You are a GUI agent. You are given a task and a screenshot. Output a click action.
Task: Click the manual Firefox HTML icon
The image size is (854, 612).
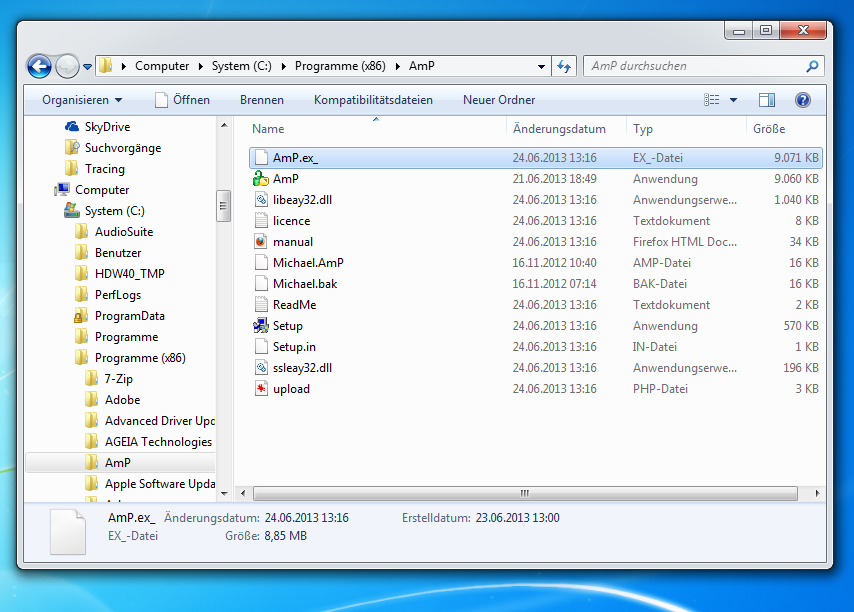pos(261,242)
